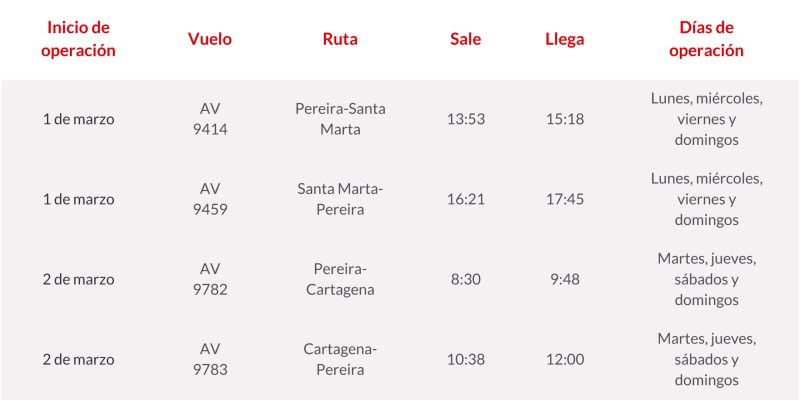Select flight number AV 9459
Viewport: 800px width, 400px height.
(x=210, y=199)
